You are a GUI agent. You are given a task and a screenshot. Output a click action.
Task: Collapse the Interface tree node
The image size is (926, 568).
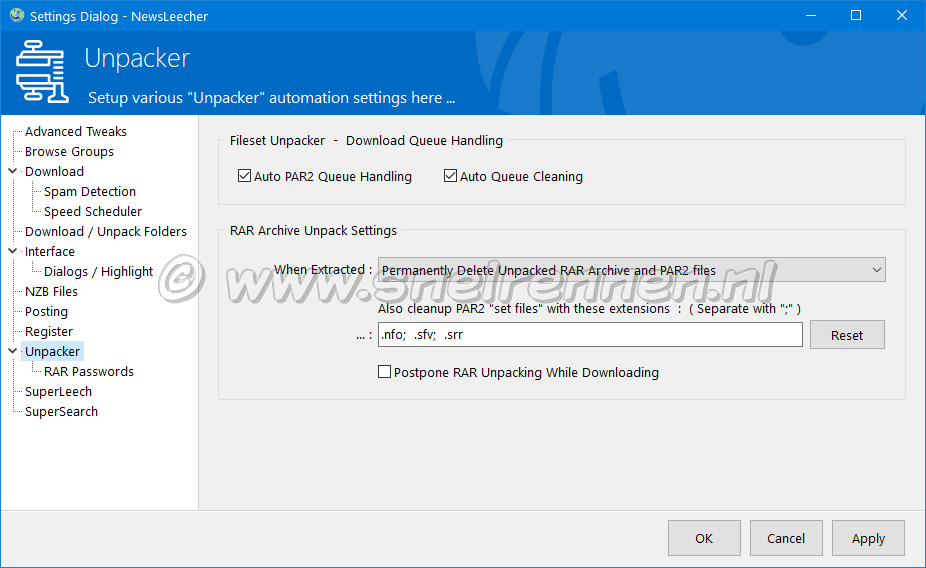tap(12, 251)
